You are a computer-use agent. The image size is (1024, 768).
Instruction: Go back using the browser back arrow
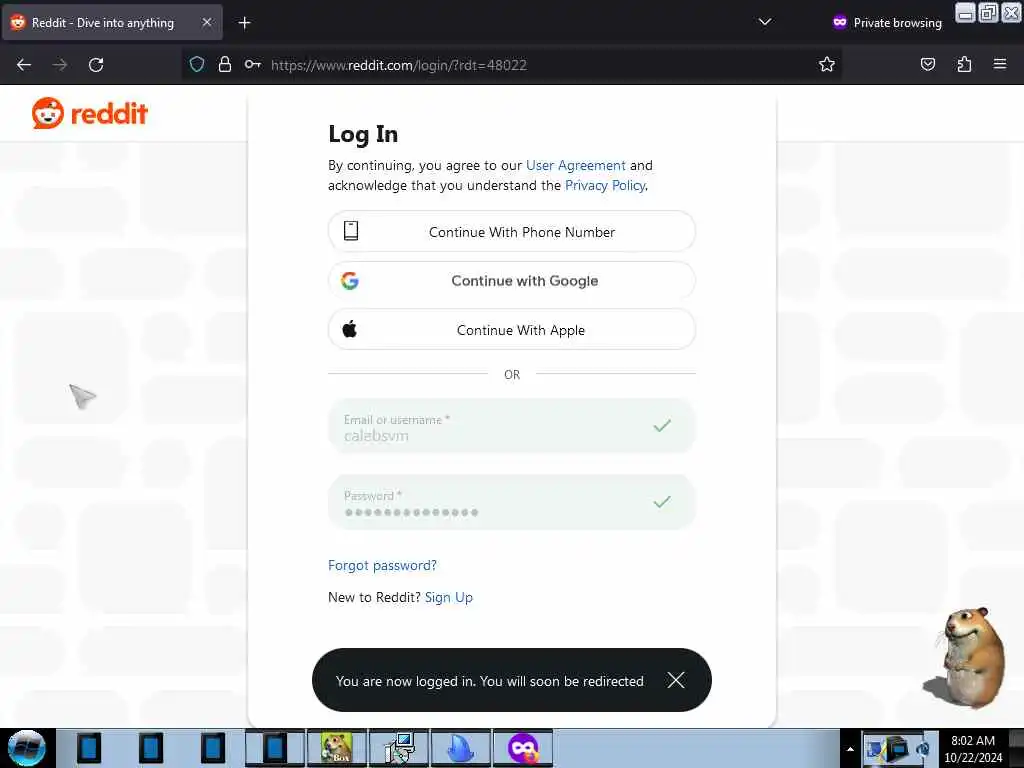pyautogui.click(x=24, y=65)
